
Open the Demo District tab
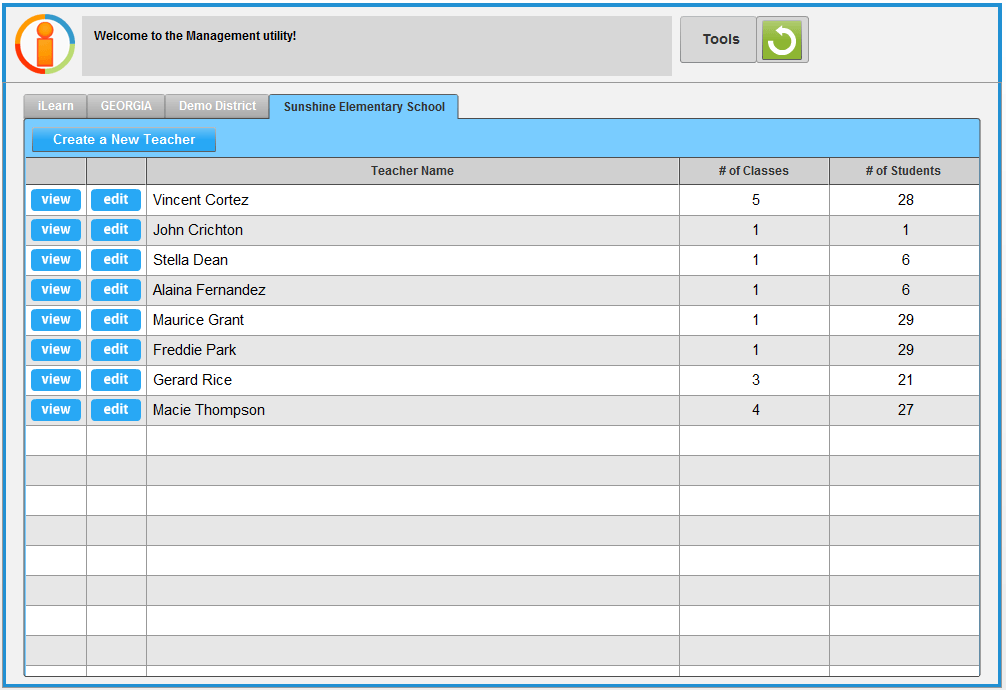[x=217, y=106]
